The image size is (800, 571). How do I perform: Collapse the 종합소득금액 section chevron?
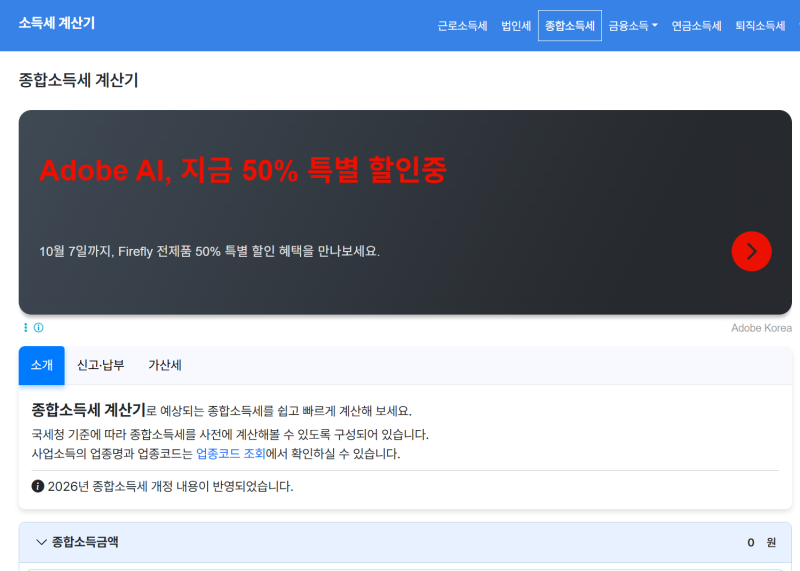41,542
